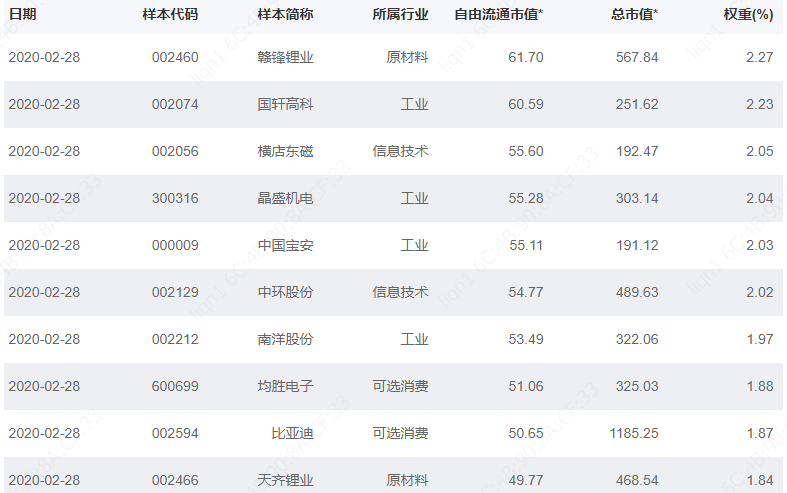The height and width of the screenshot is (493, 787).
Task: Select stock name 赣锋锂业
Action: pos(285,57)
